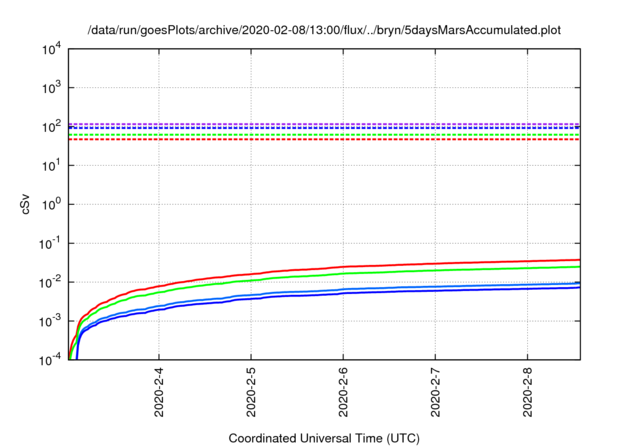Click the 10^-2 y-axis tick label
This screenshot has height=448, width=640.
tap(50, 282)
